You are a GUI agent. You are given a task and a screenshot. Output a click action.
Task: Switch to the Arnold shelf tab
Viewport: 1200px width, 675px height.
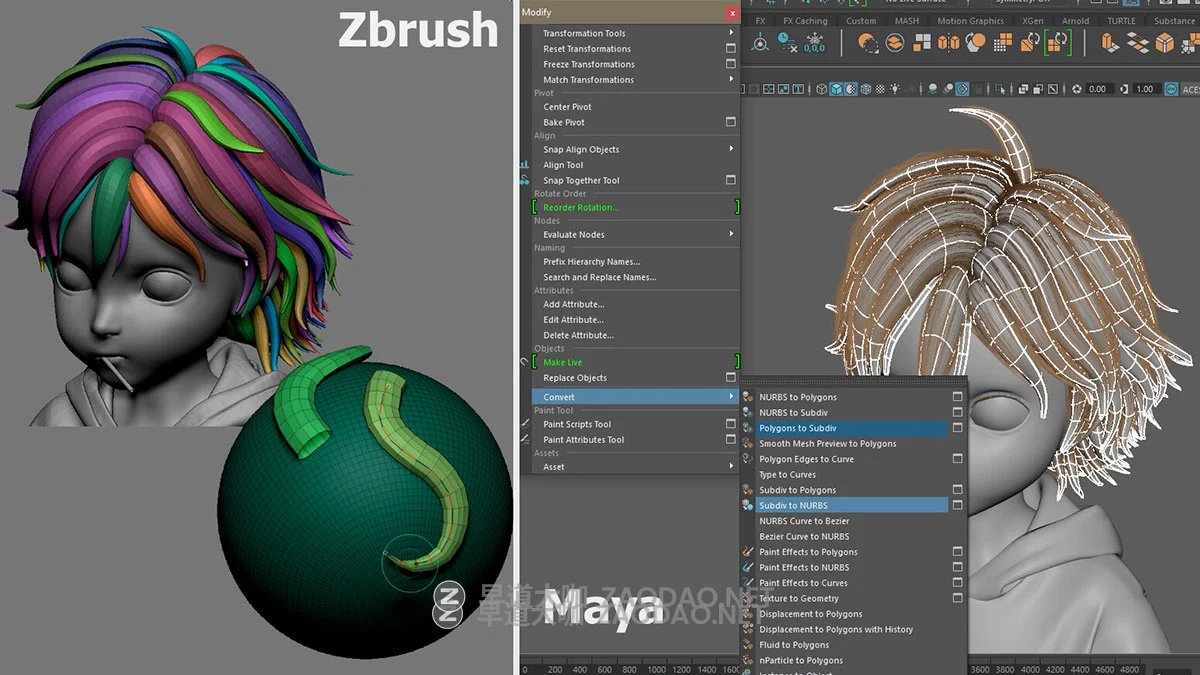[1075, 20]
